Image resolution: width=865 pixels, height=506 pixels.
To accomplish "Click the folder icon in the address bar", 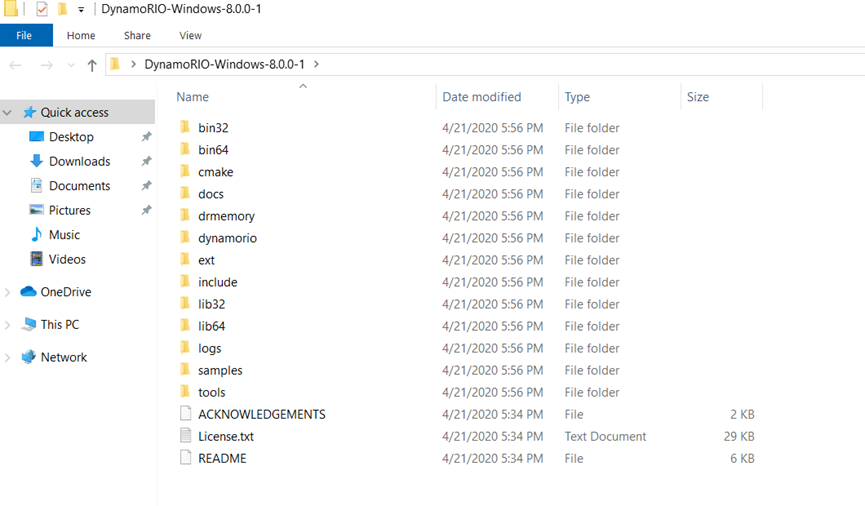I will point(115,64).
